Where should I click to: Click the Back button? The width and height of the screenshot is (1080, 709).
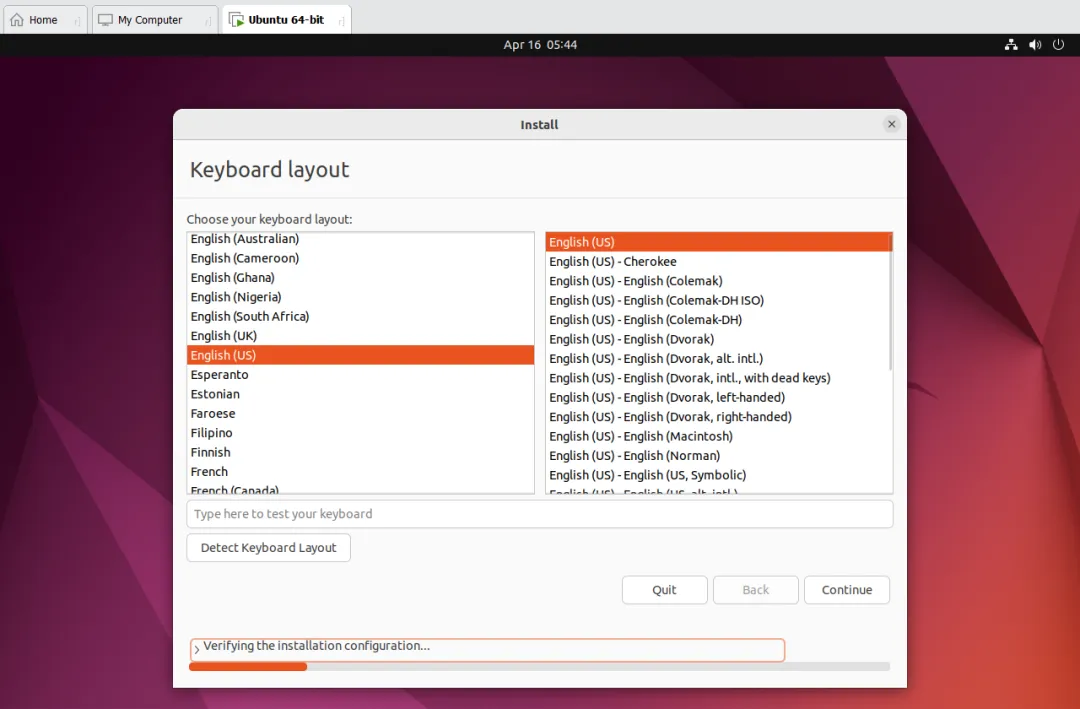click(756, 590)
